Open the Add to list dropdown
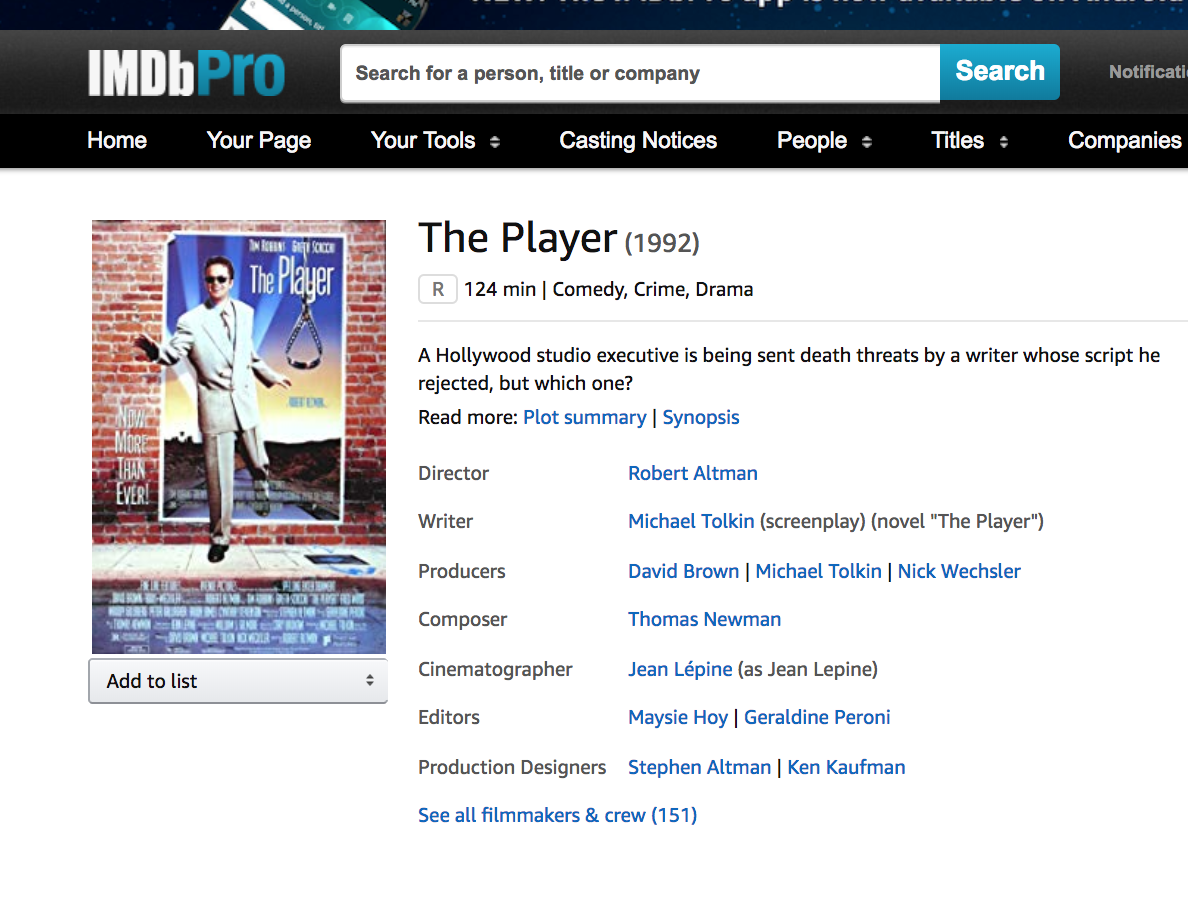The width and height of the screenshot is (1188, 898). coord(238,681)
